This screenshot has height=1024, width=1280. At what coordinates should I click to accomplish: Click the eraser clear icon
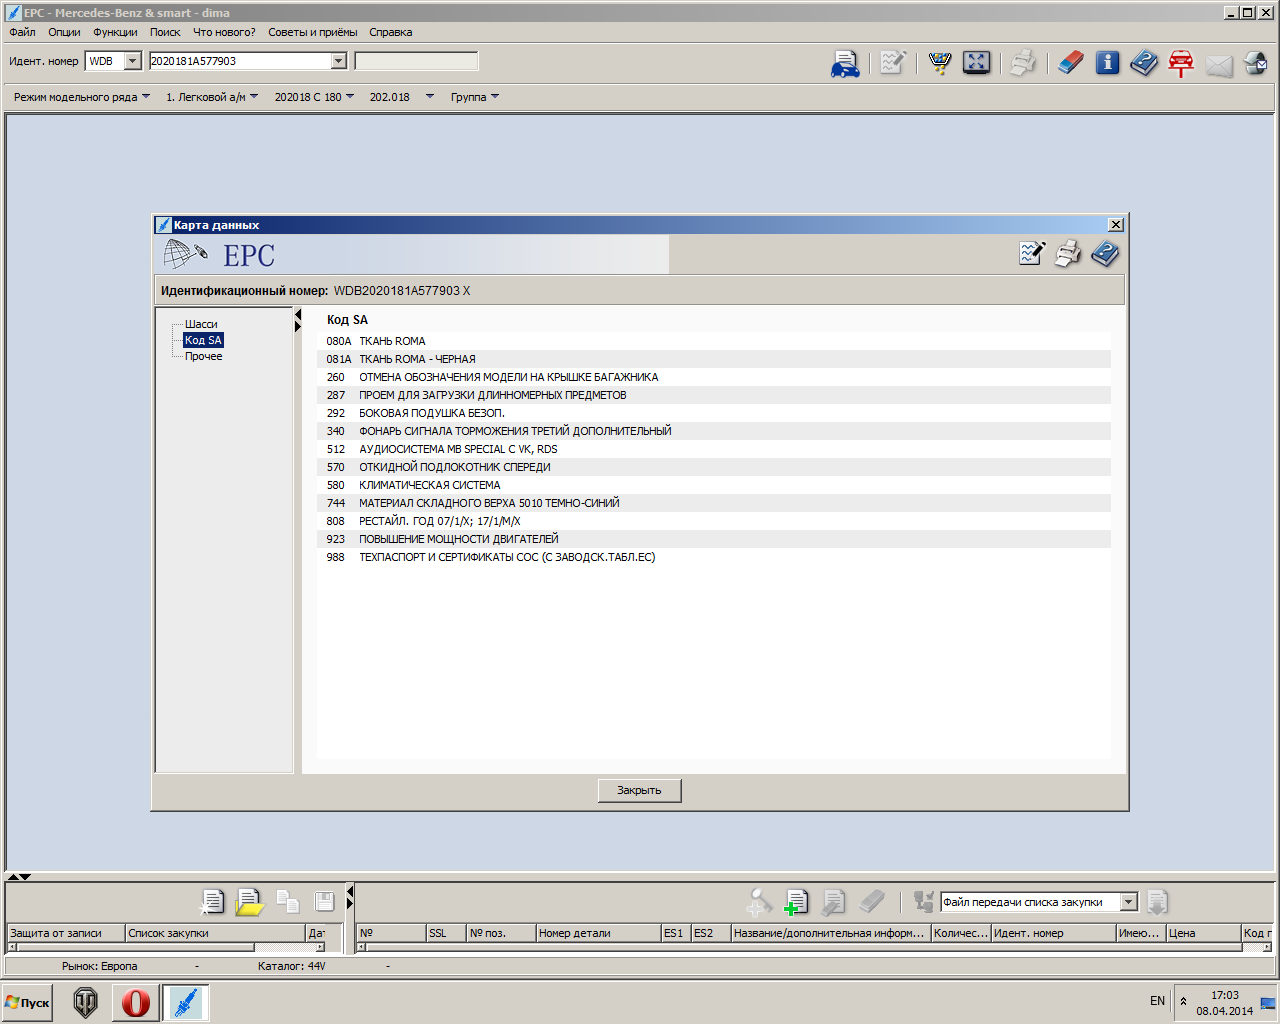(1070, 63)
